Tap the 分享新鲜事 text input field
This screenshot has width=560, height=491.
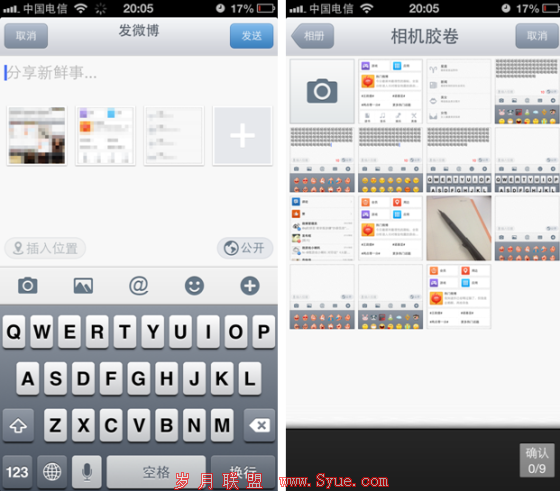tap(139, 73)
